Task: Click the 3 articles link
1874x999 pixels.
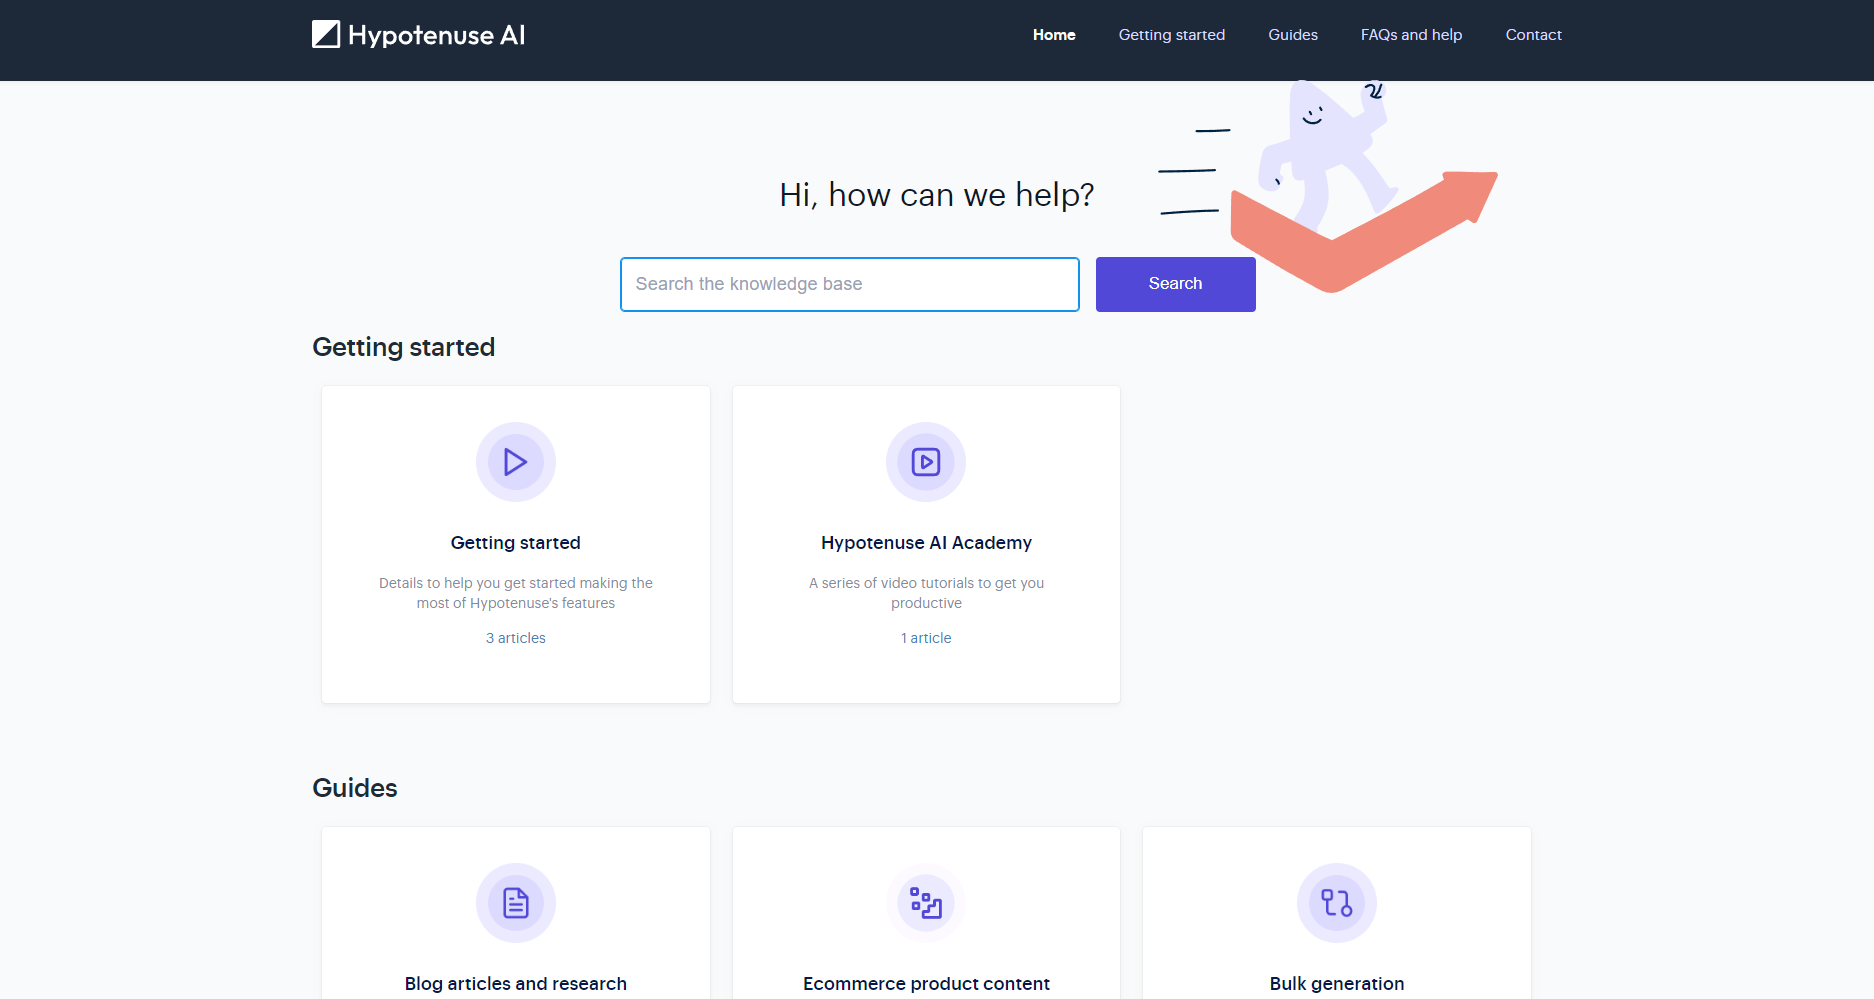Action: click(515, 638)
